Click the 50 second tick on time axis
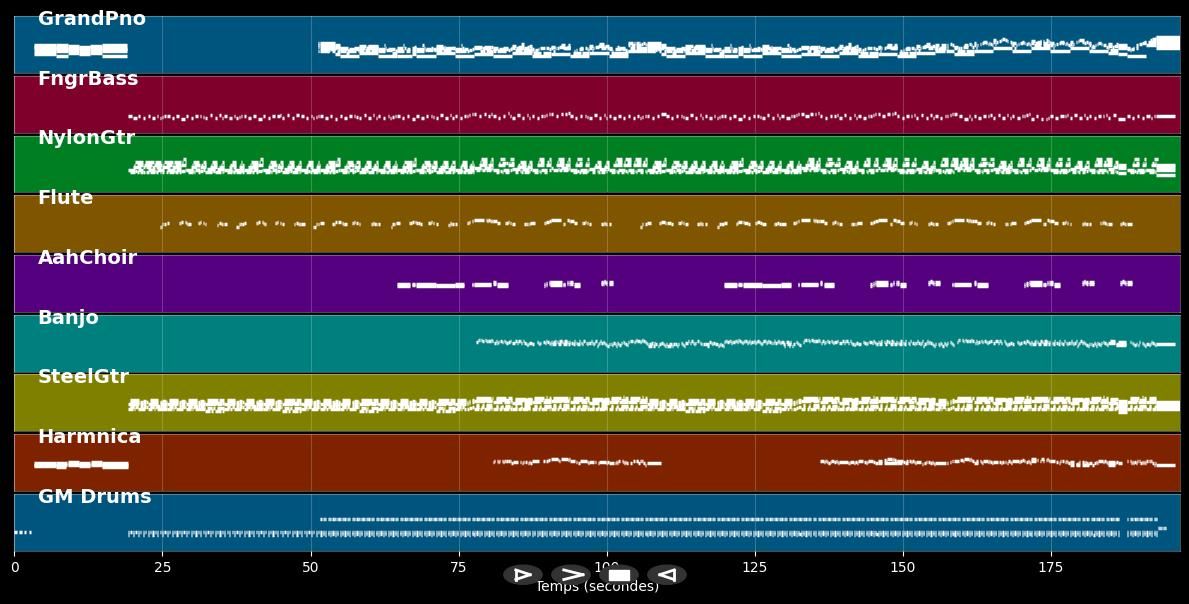1189x604 pixels. click(311, 567)
